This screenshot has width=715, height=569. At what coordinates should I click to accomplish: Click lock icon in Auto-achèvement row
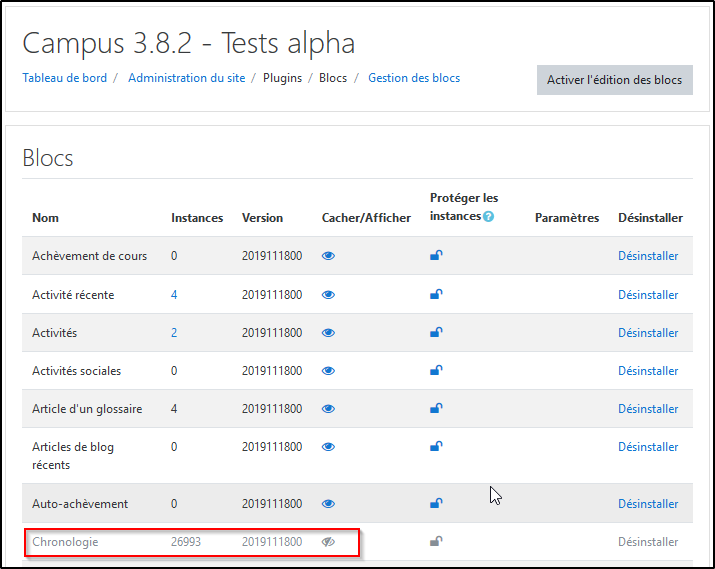tap(436, 503)
